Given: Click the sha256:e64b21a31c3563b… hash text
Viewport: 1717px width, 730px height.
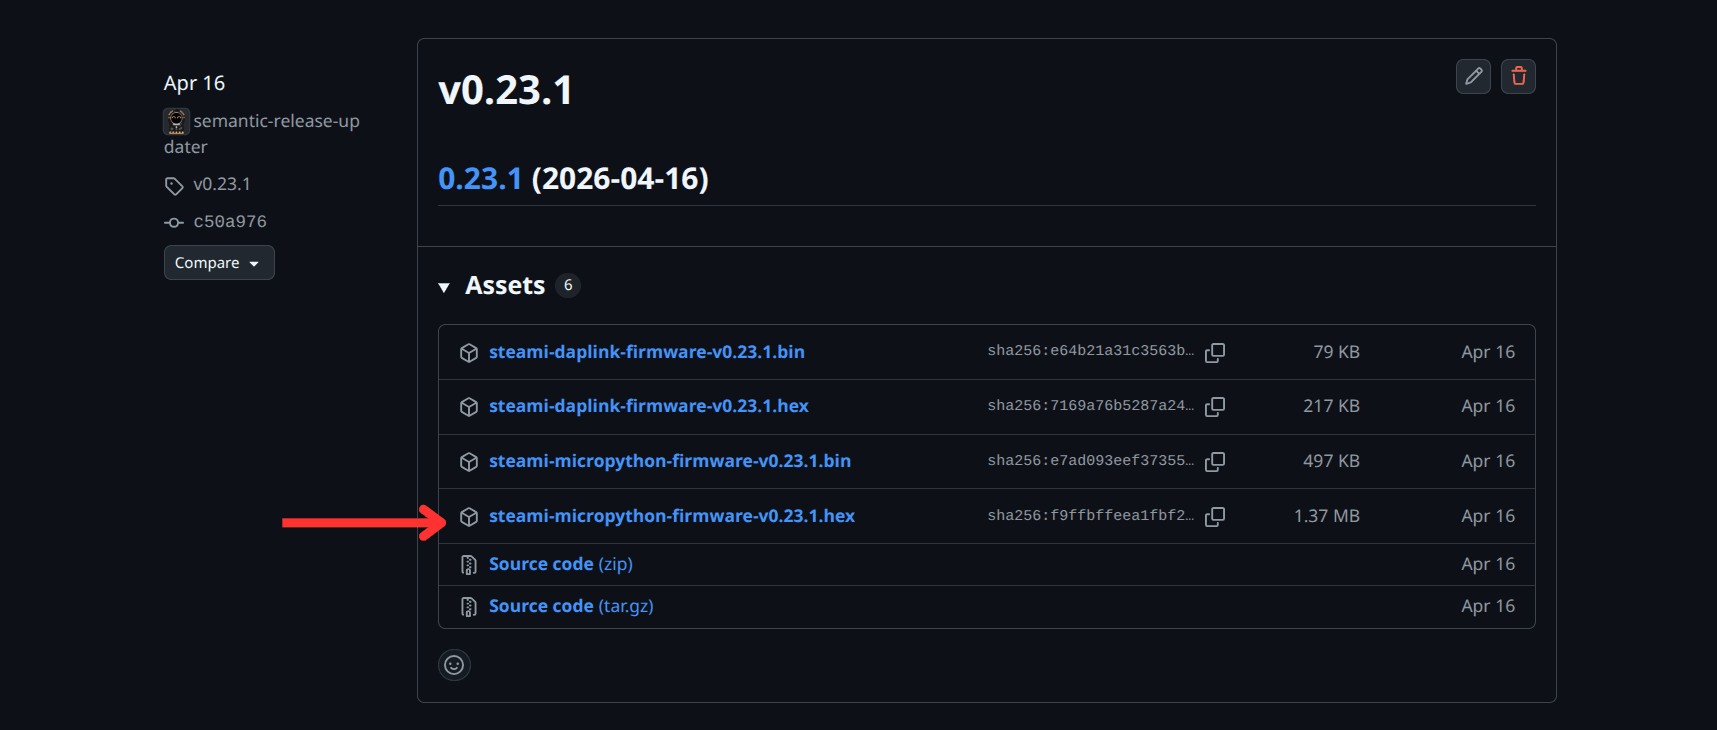Looking at the screenshot, I should click(1091, 351).
